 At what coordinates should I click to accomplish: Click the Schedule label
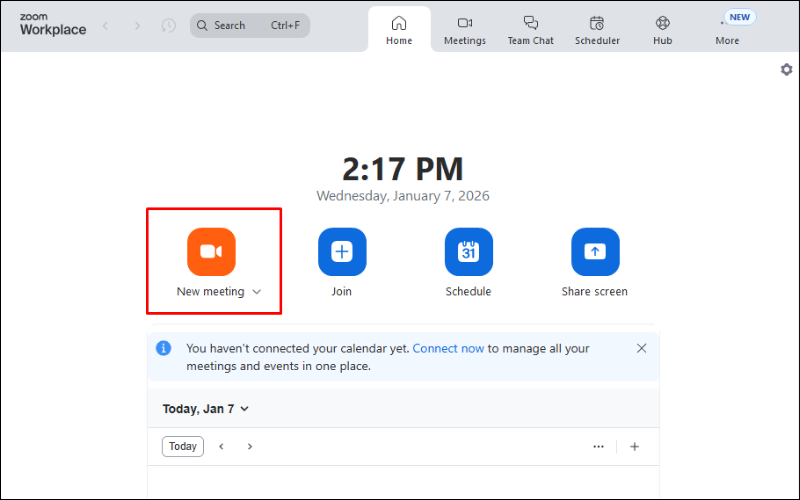coord(468,292)
